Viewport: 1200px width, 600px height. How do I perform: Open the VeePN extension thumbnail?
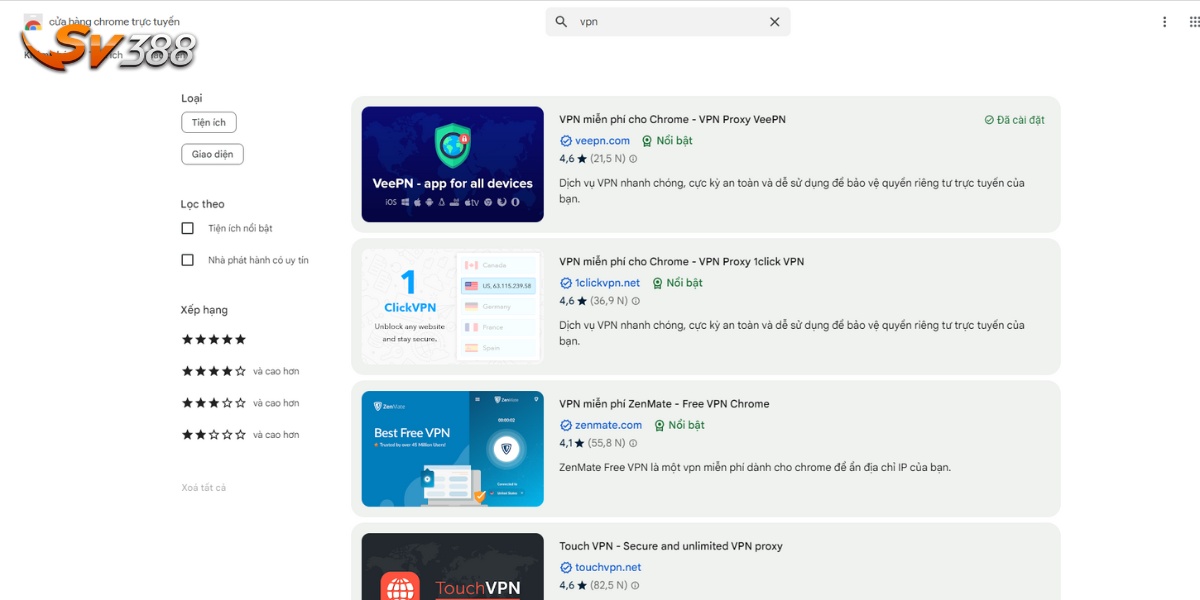click(x=453, y=164)
